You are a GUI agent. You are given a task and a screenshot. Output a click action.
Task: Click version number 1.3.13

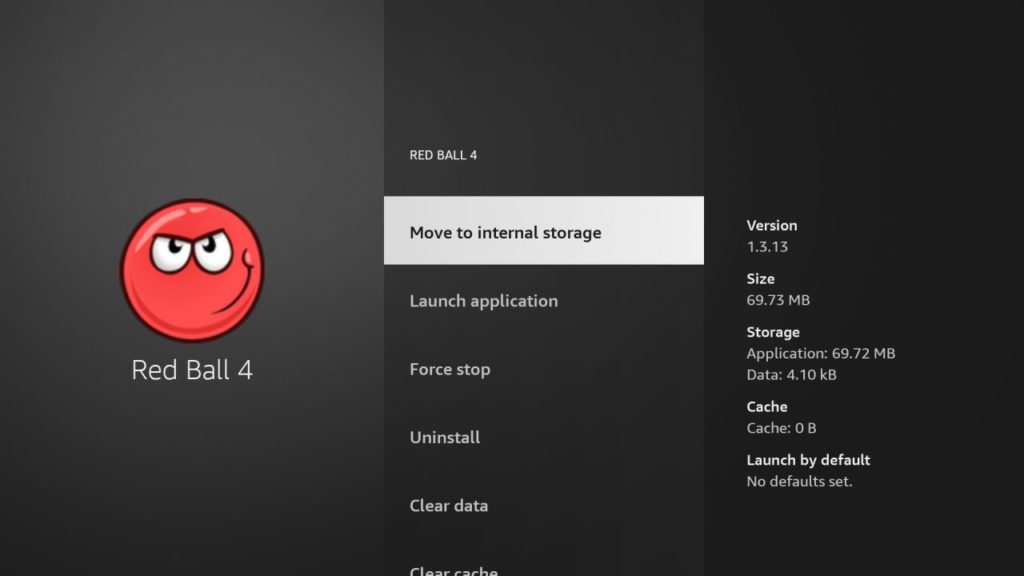pyautogui.click(x=767, y=247)
